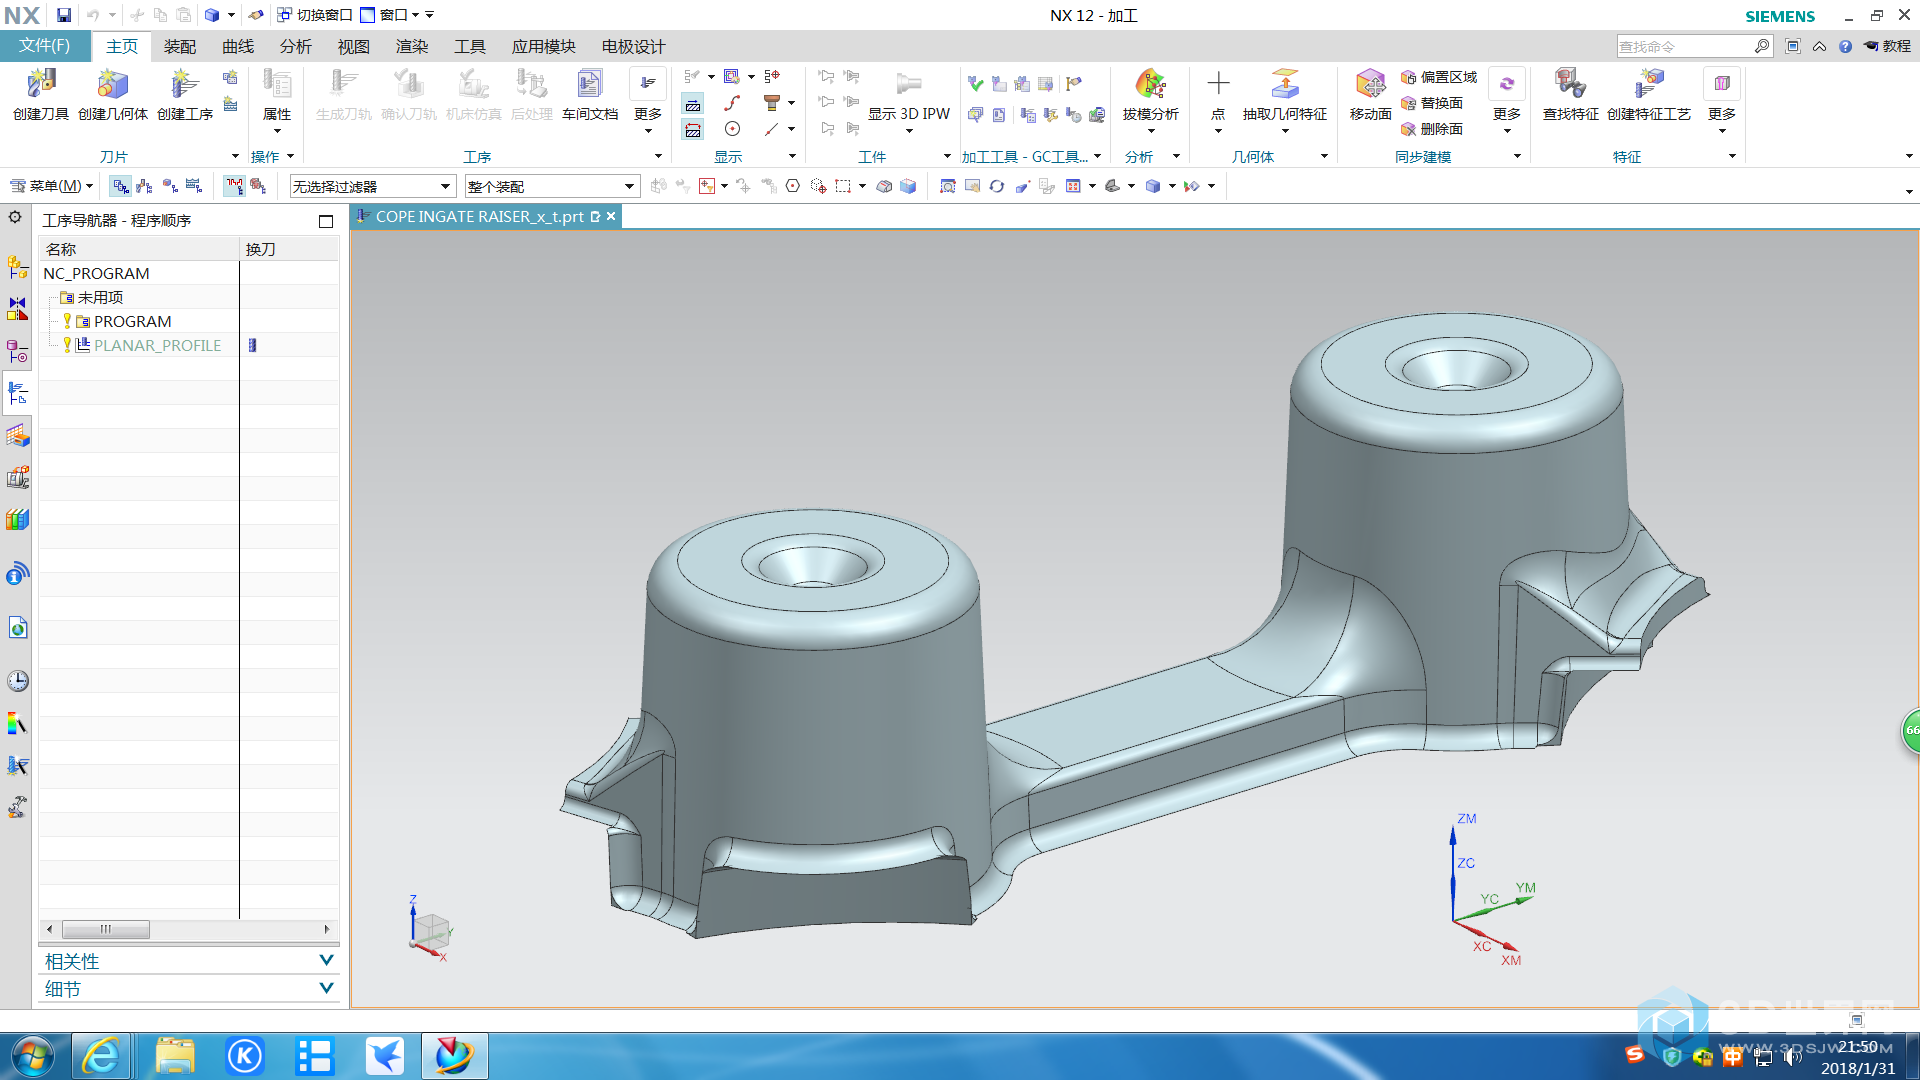The width and height of the screenshot is (1920, 1080).
Task: Switch to the 渲染 ribbon tab
Action: coord(412,47)
